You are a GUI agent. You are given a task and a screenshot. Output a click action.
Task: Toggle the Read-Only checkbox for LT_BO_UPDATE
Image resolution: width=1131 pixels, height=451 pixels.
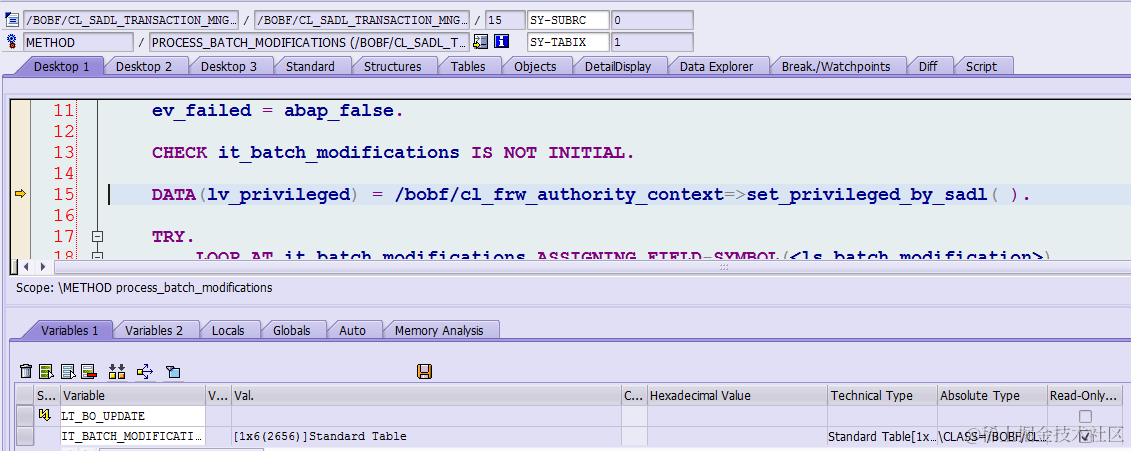coord(1085,416)
